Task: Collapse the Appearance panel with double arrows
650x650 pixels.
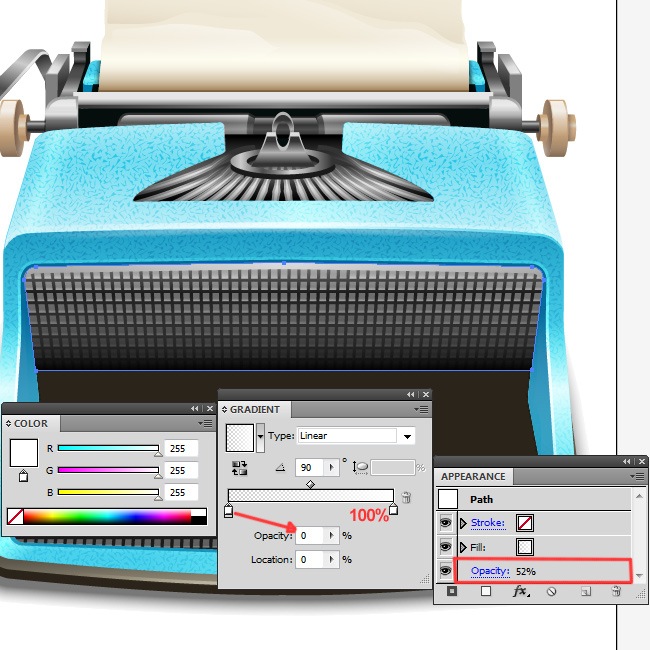Action: click(626, 461)
